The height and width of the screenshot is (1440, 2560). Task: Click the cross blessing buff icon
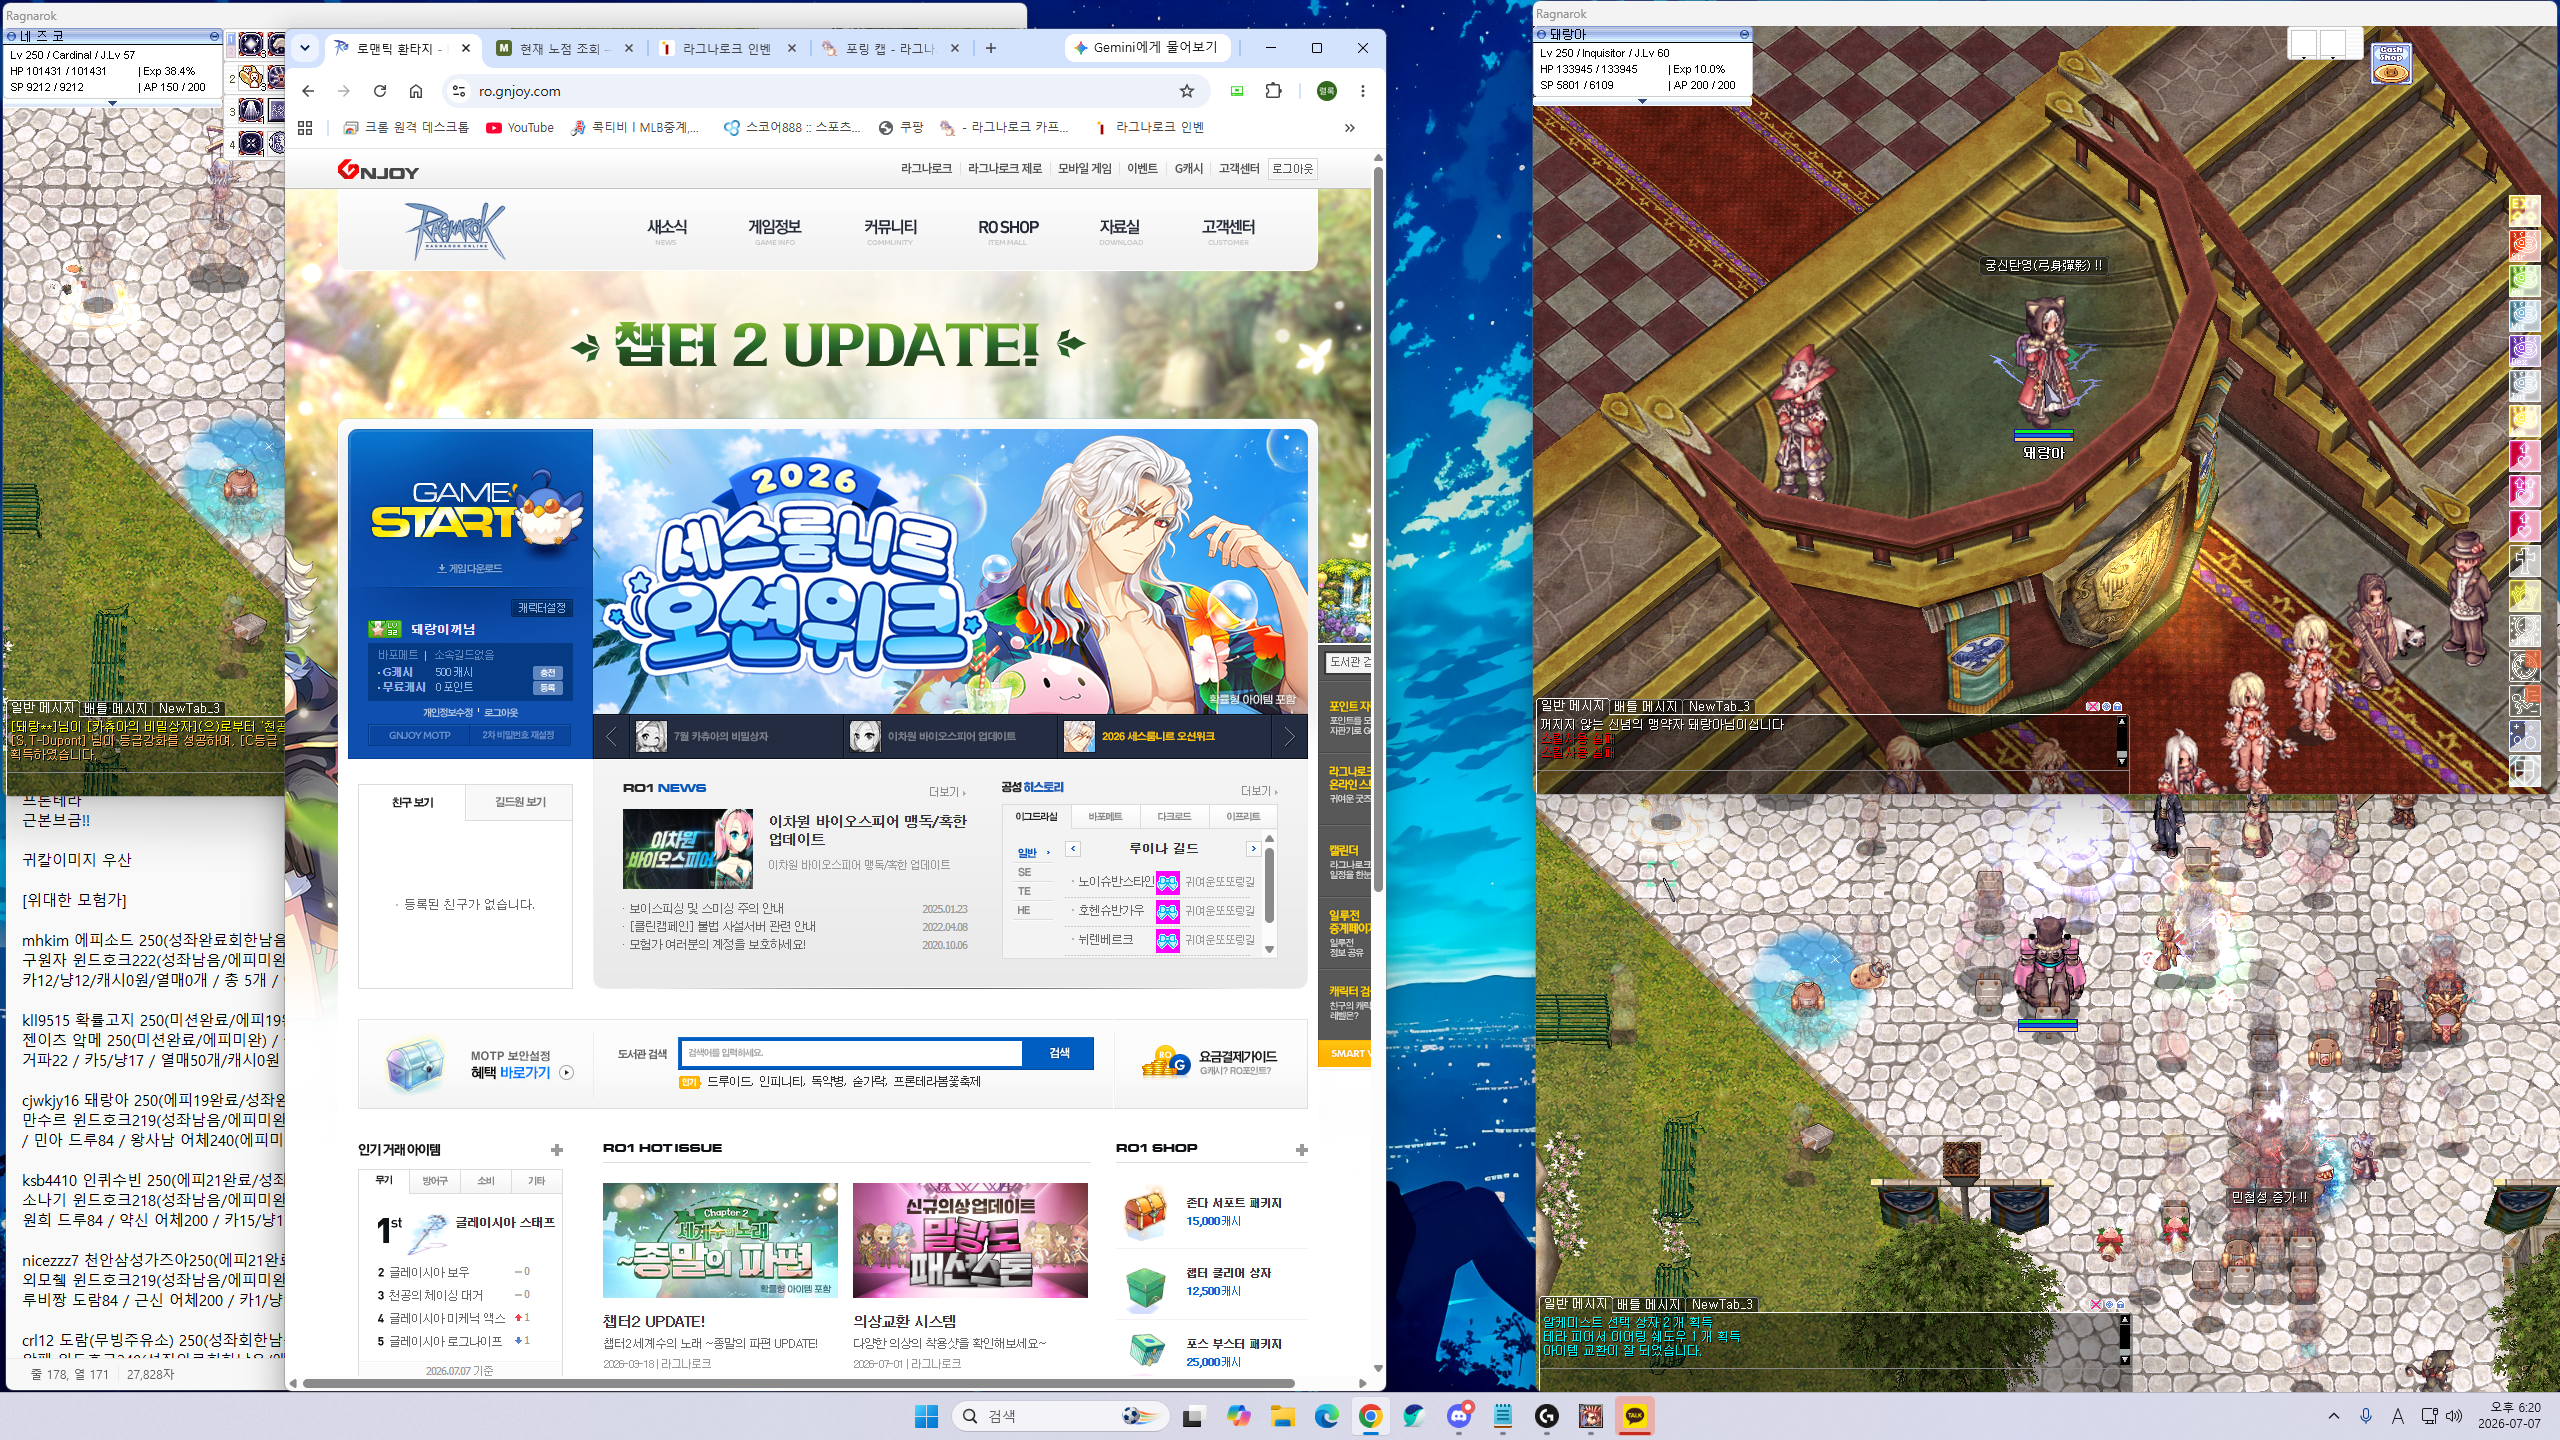(x=2524, y=560)
